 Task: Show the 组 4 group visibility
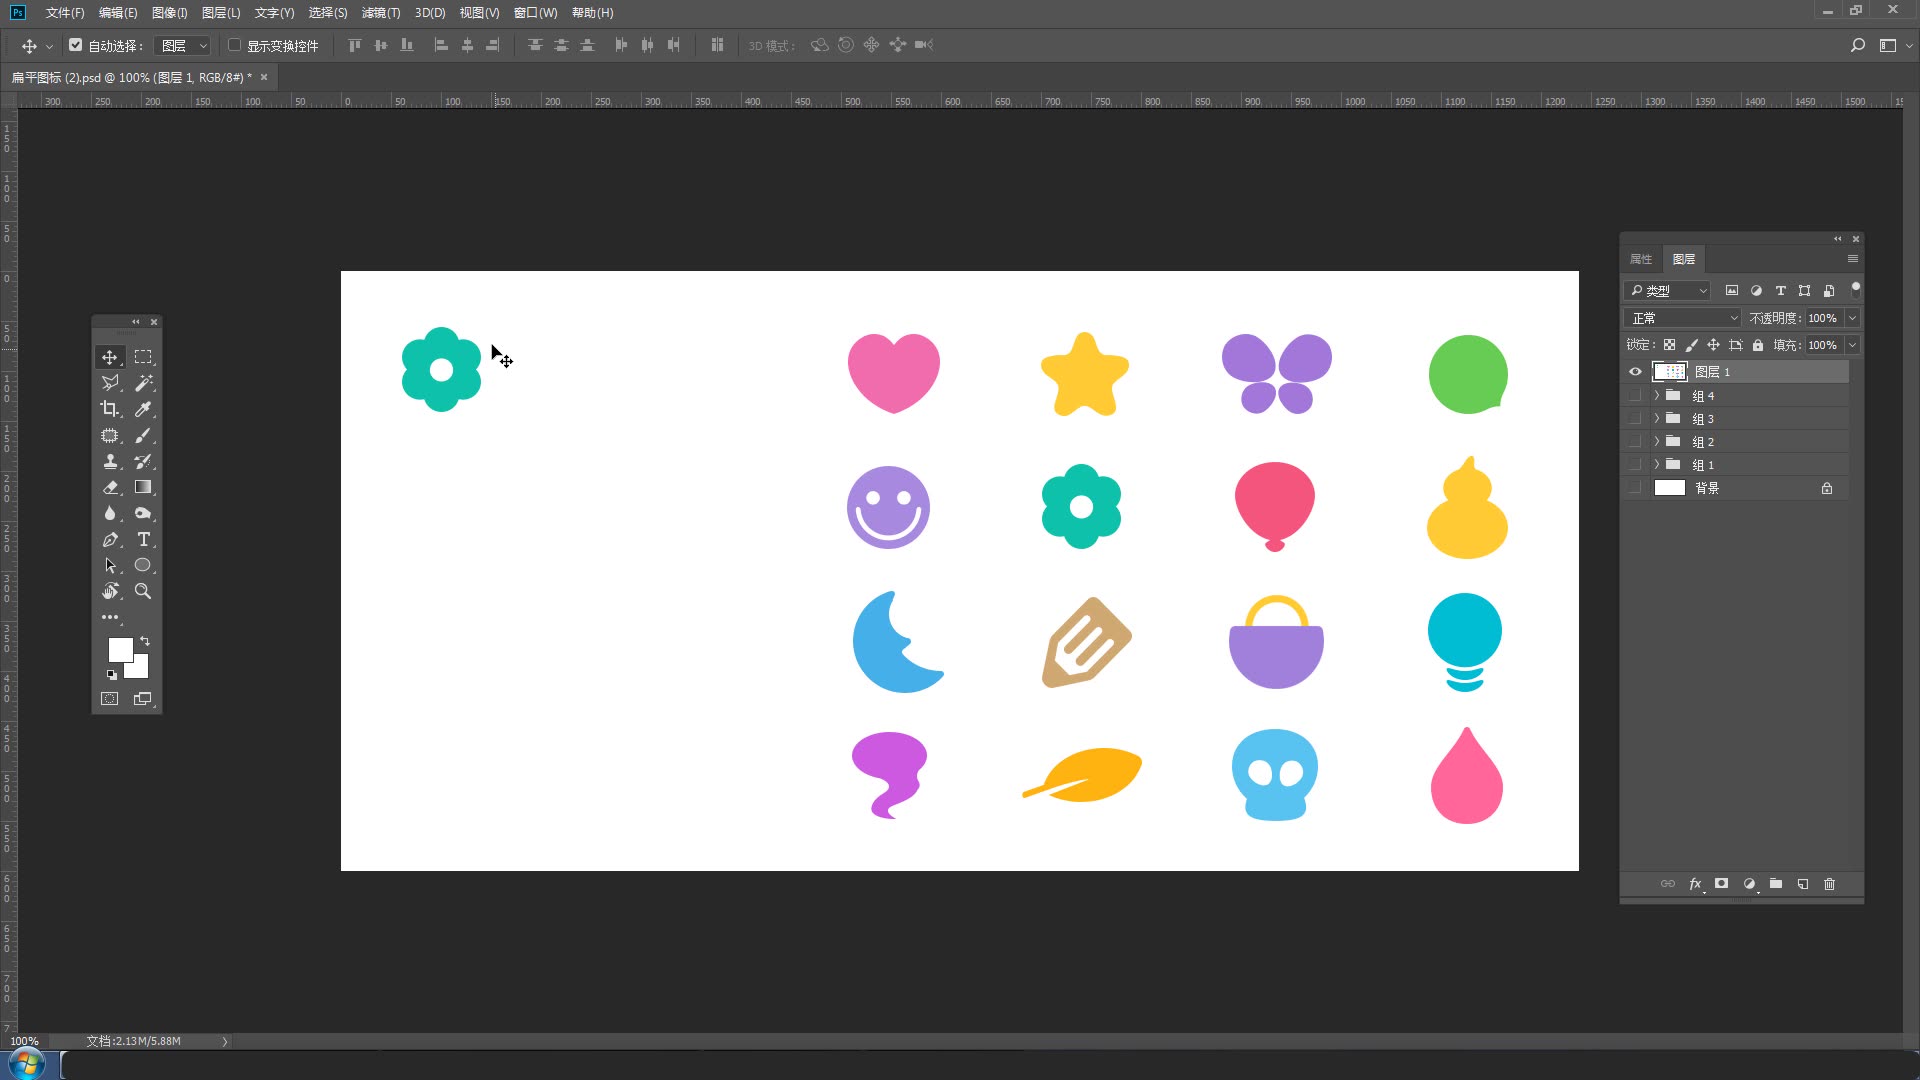[1635, 396]
